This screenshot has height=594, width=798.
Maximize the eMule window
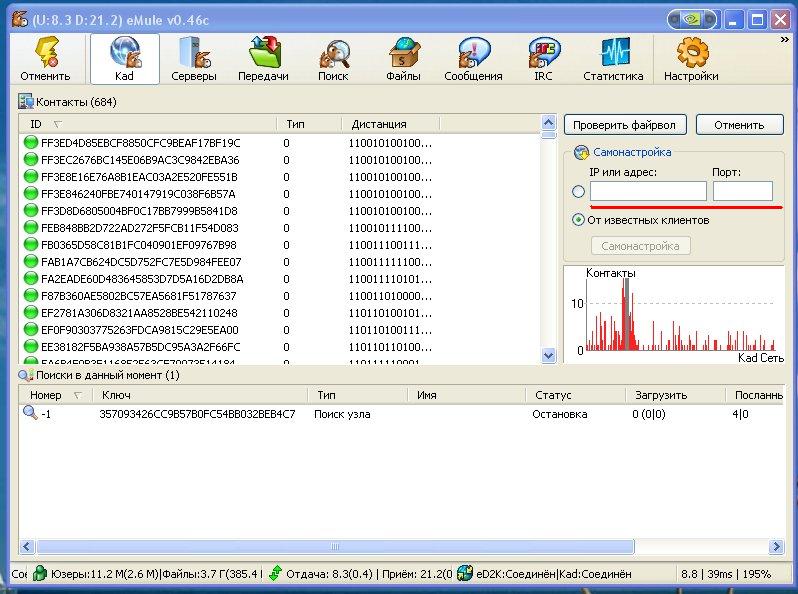point(757,20)
